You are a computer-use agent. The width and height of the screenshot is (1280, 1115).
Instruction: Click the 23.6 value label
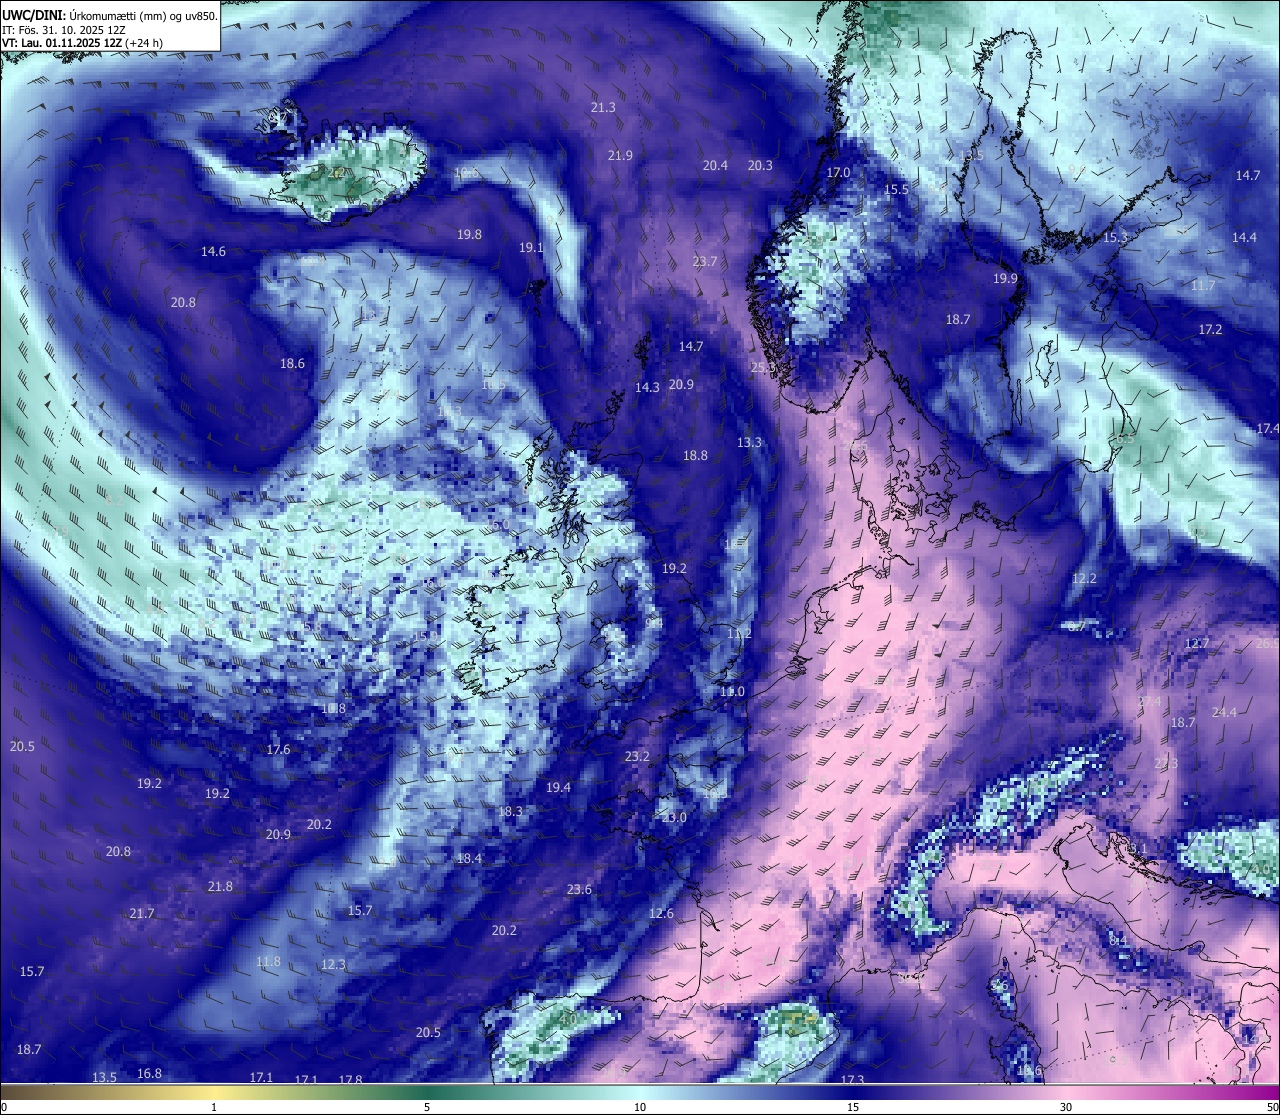pos(579,889)
